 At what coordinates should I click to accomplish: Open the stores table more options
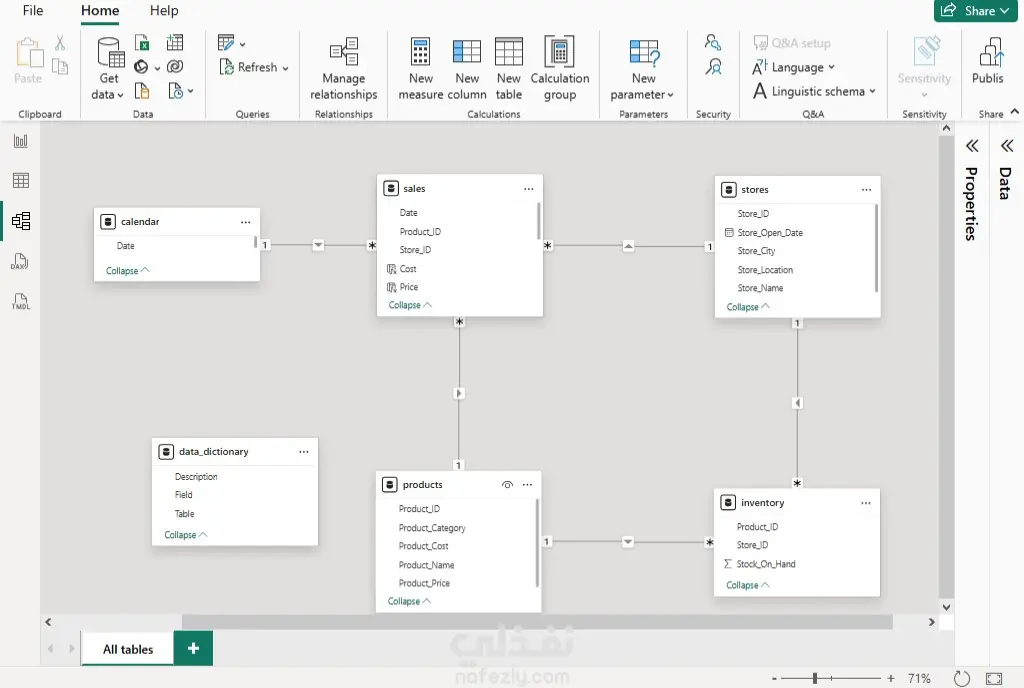tap(866, 190)
